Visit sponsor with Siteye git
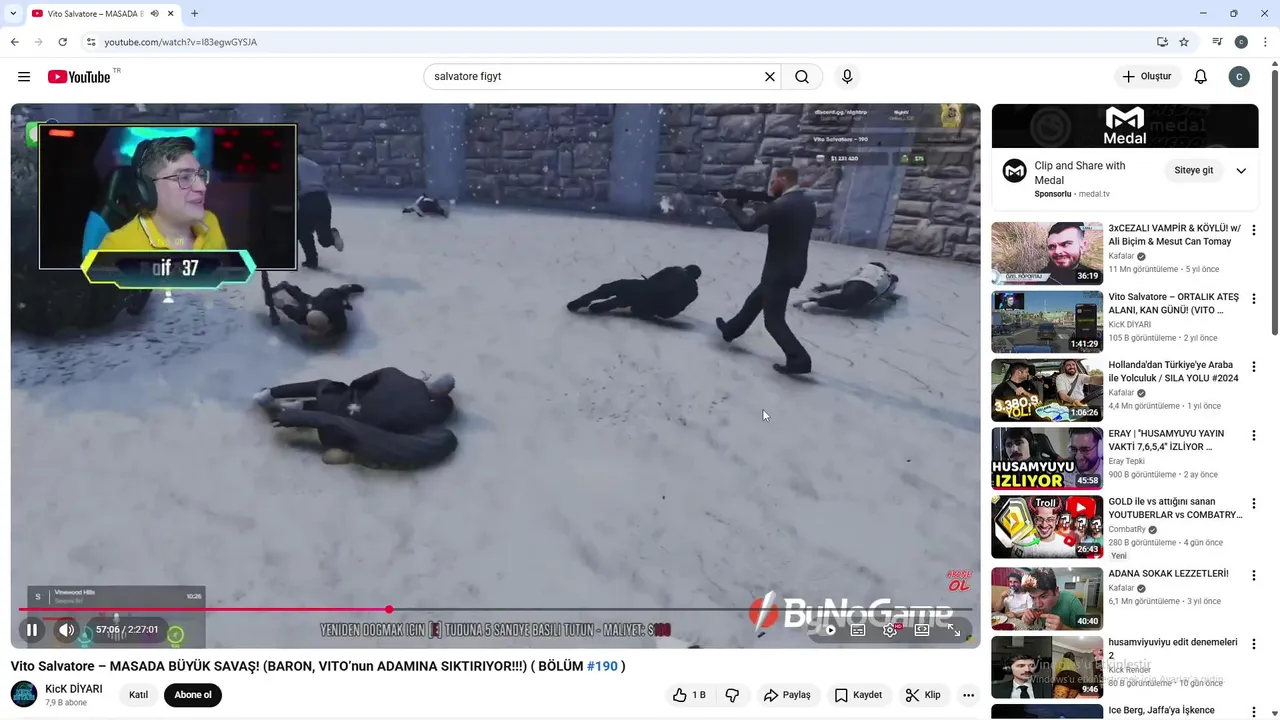This screenshot has height=720, width=1280. point(1193,171)
